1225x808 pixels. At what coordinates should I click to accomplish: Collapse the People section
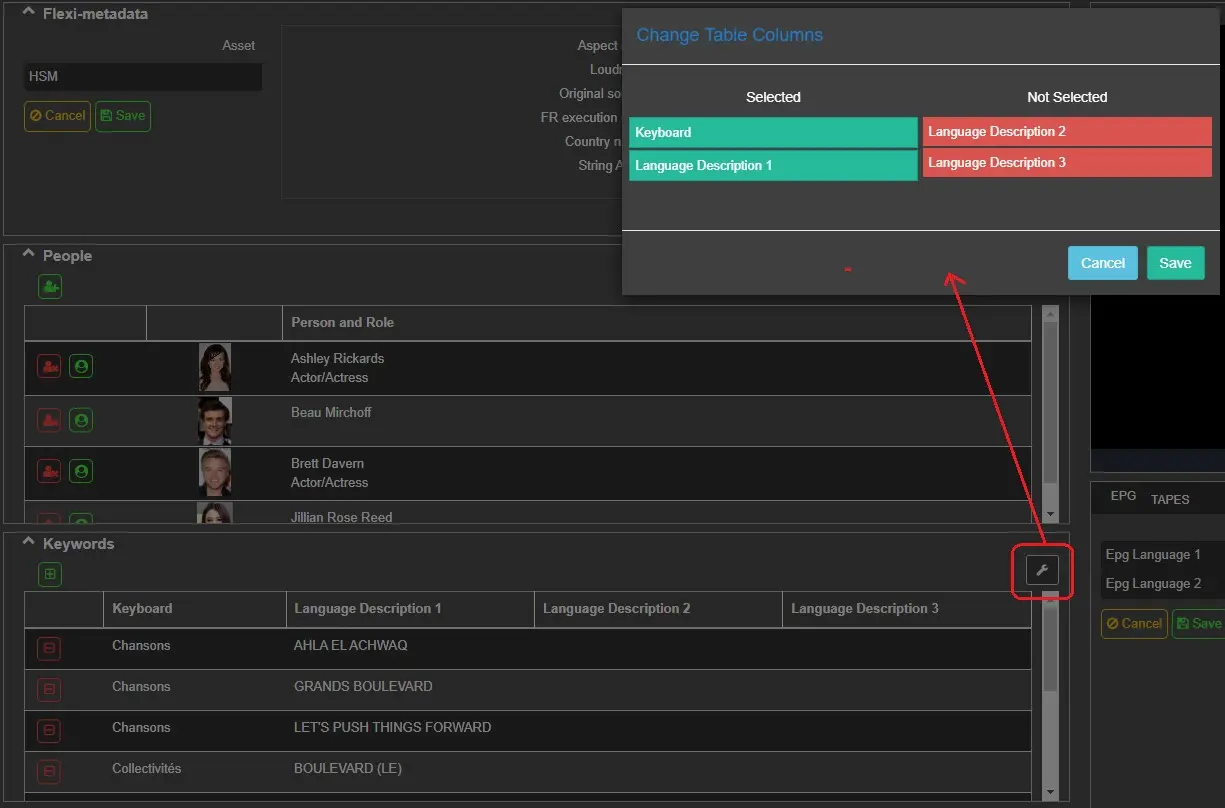coord(29,255)
